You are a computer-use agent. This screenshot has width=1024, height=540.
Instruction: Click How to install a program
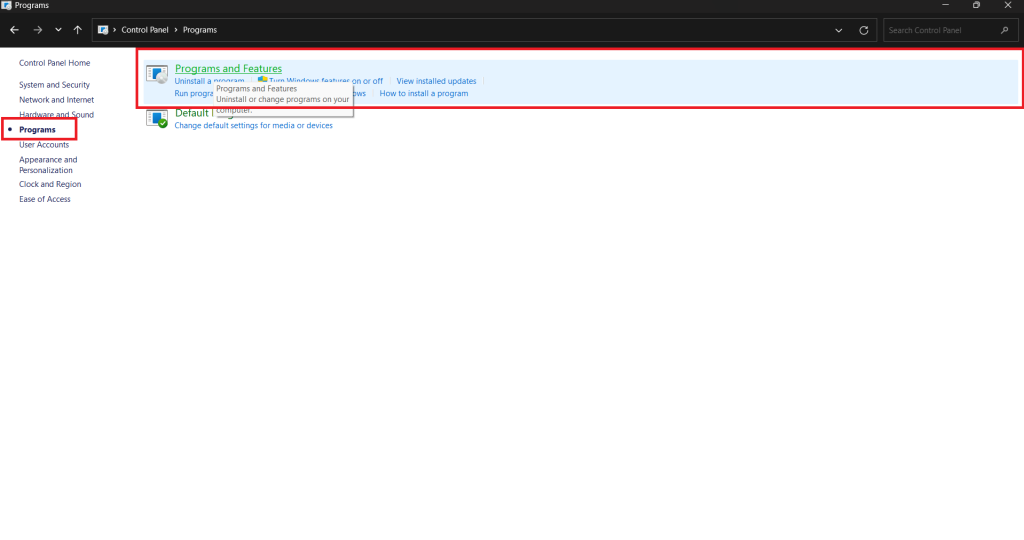(x=424, y=93)
